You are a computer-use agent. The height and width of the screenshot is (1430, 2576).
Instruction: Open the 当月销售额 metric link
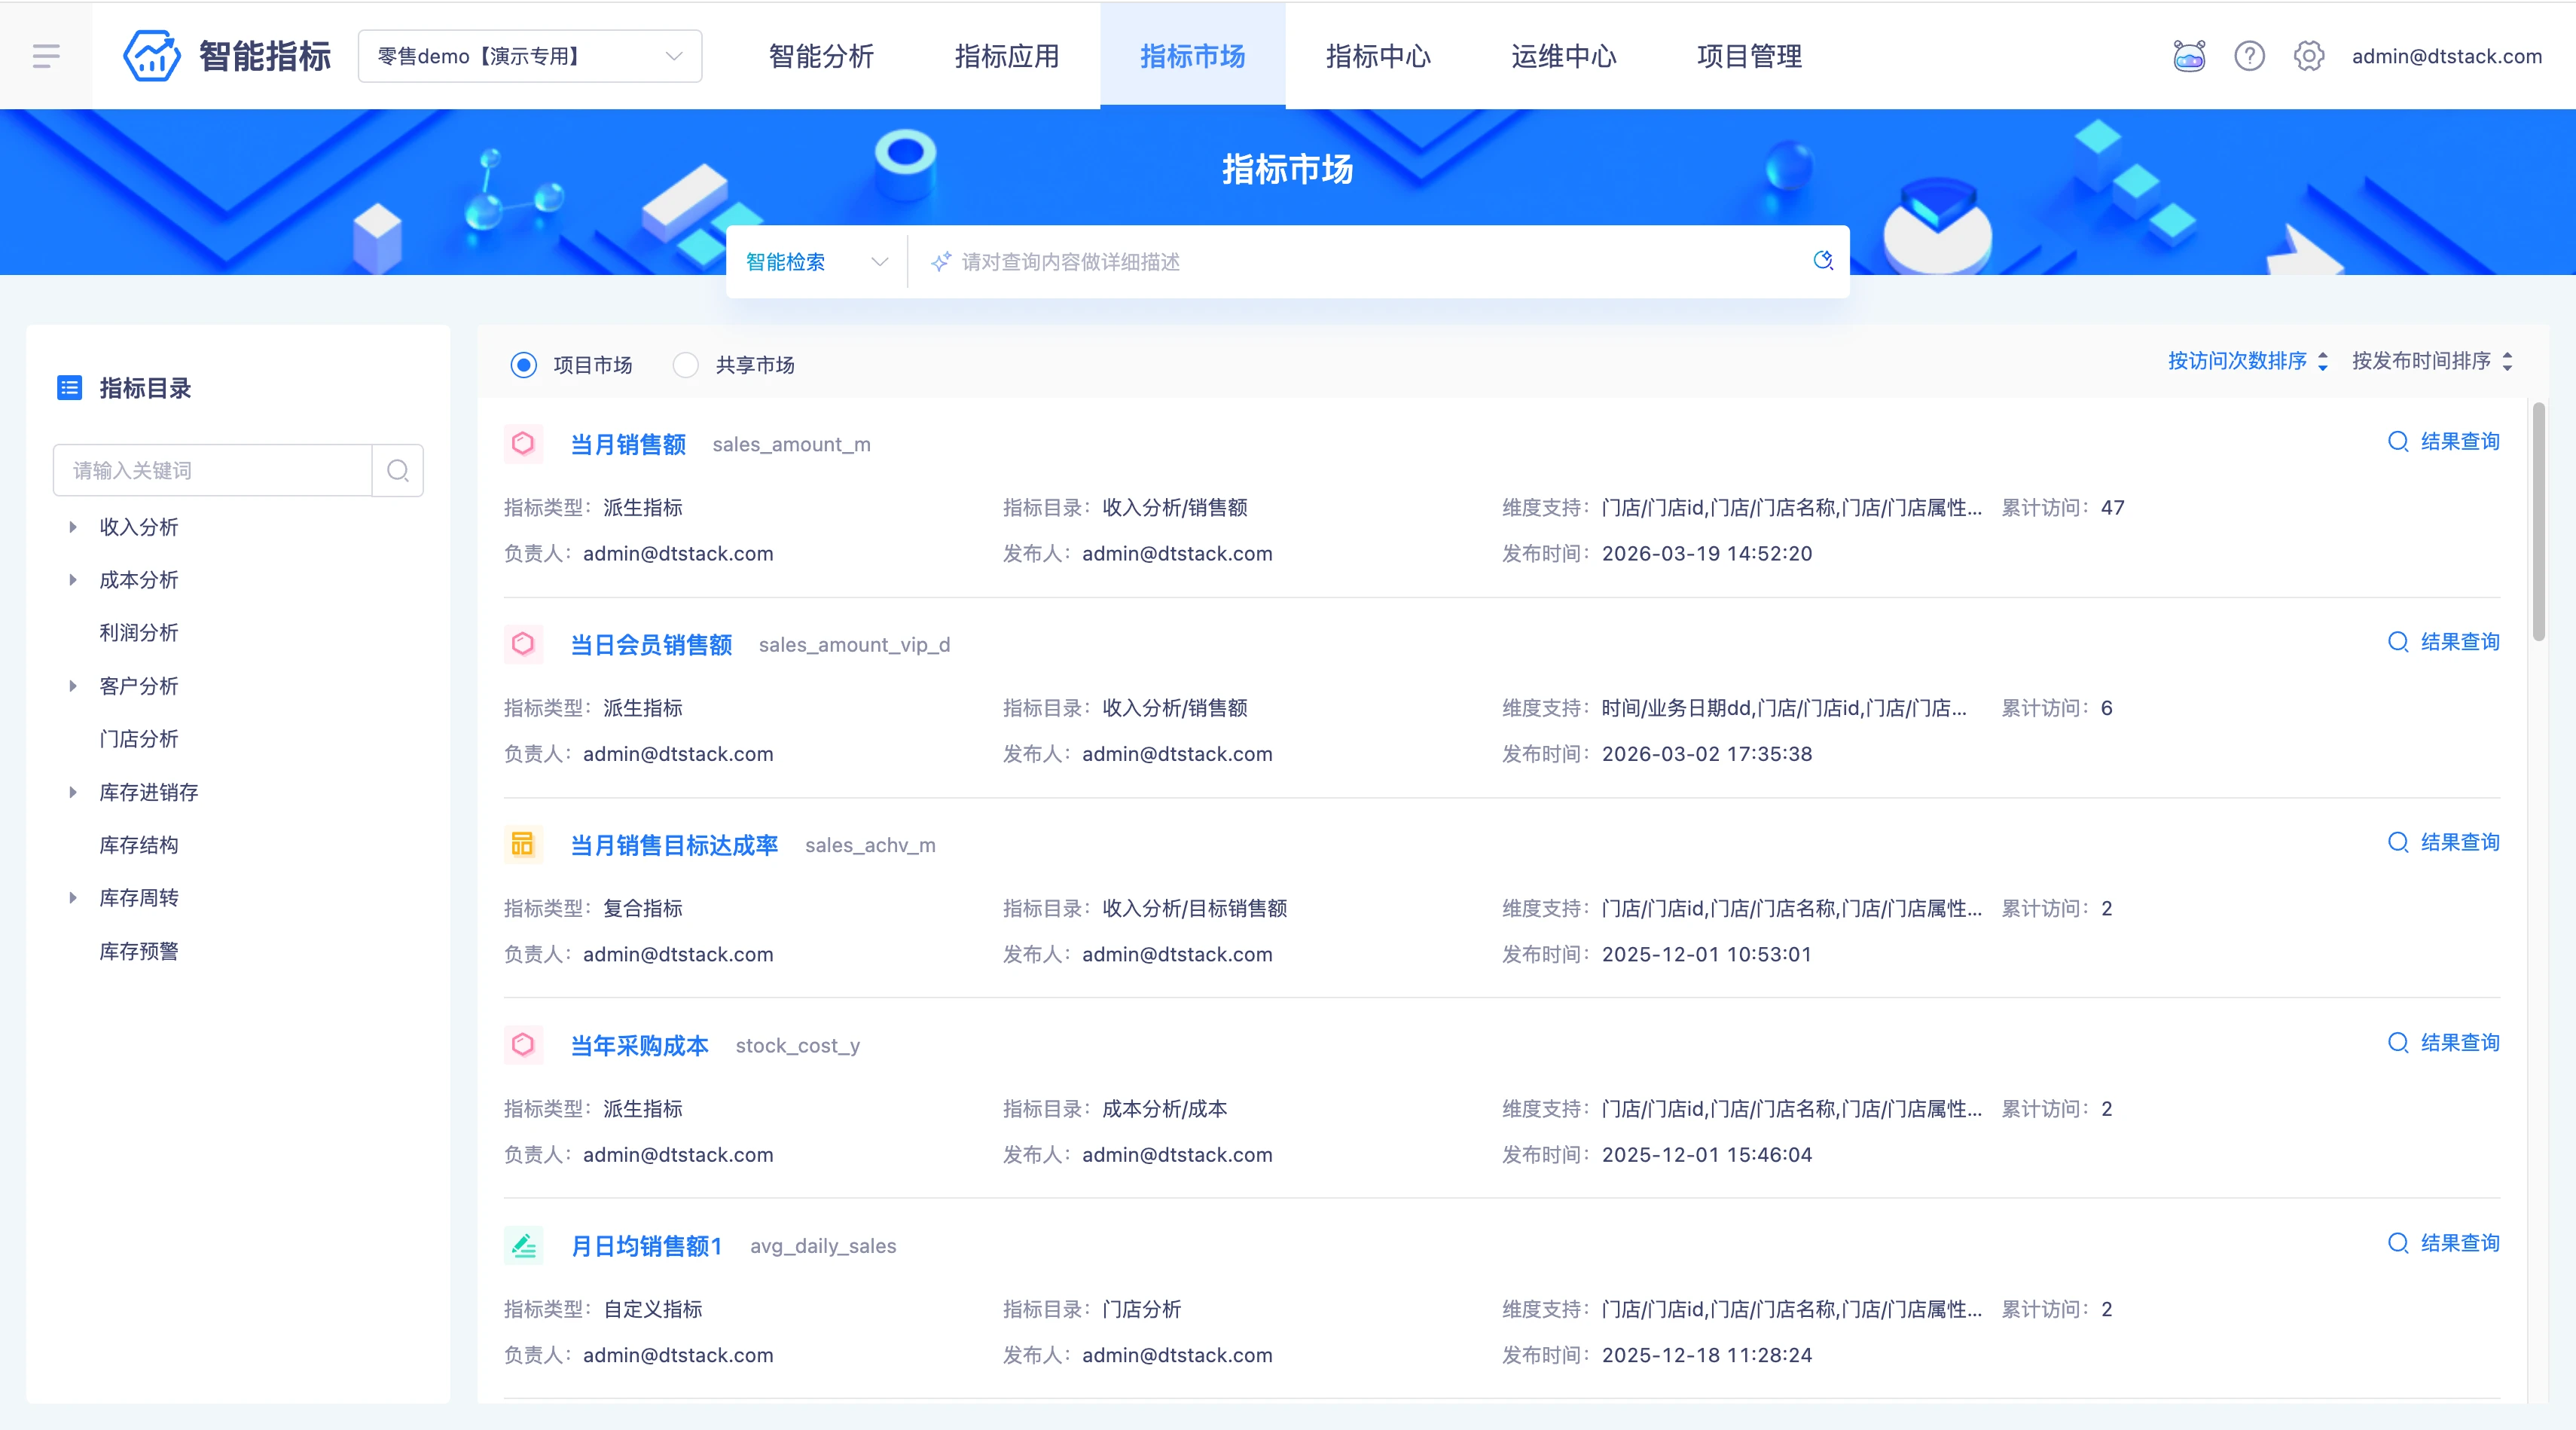pyautogui.click(x=628, y=444)
